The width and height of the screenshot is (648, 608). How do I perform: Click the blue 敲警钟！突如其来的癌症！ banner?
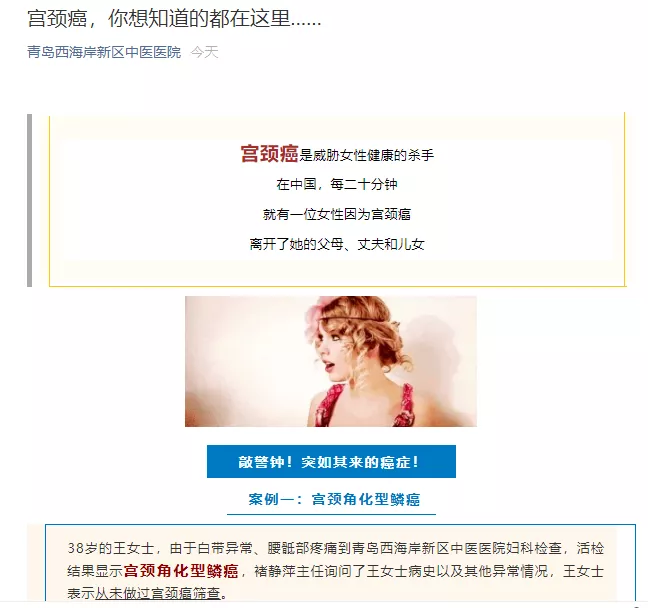[331, 461]
